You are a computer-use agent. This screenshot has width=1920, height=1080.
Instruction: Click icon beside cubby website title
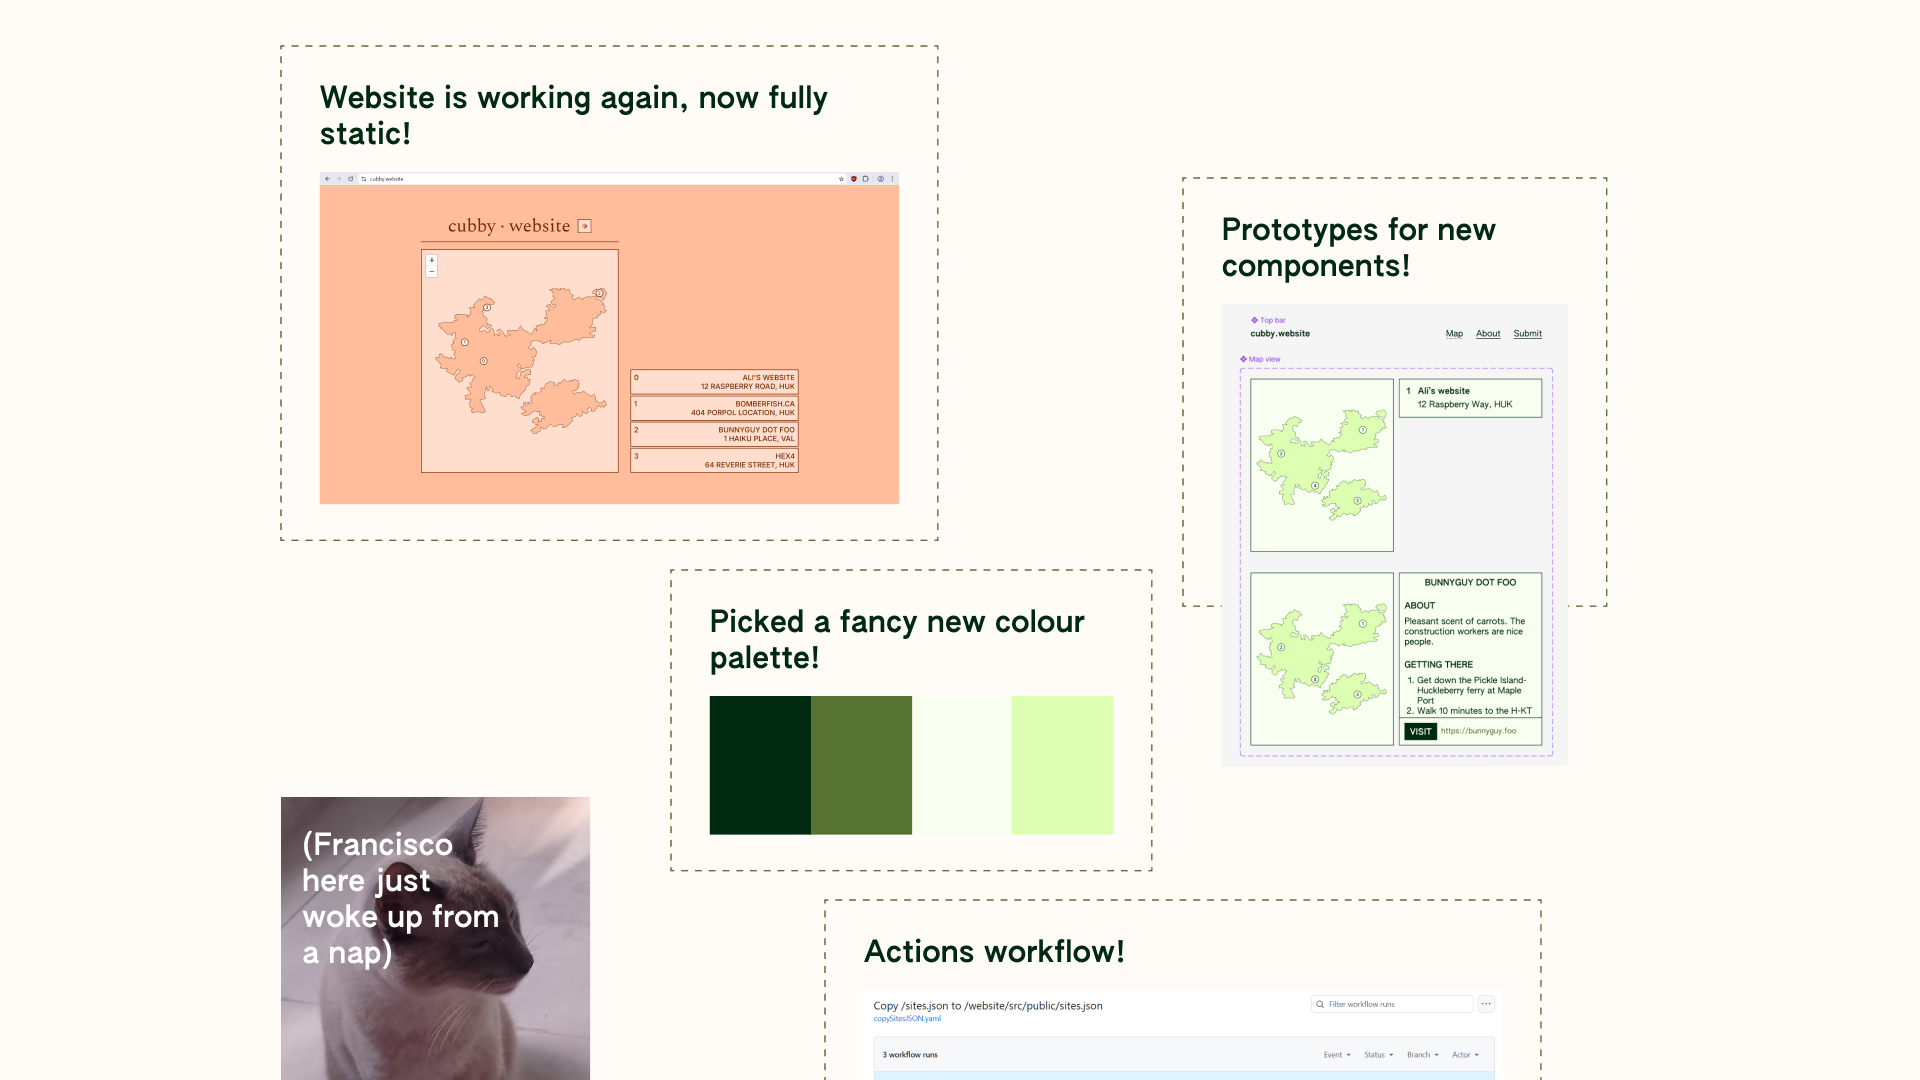point(585,226)
